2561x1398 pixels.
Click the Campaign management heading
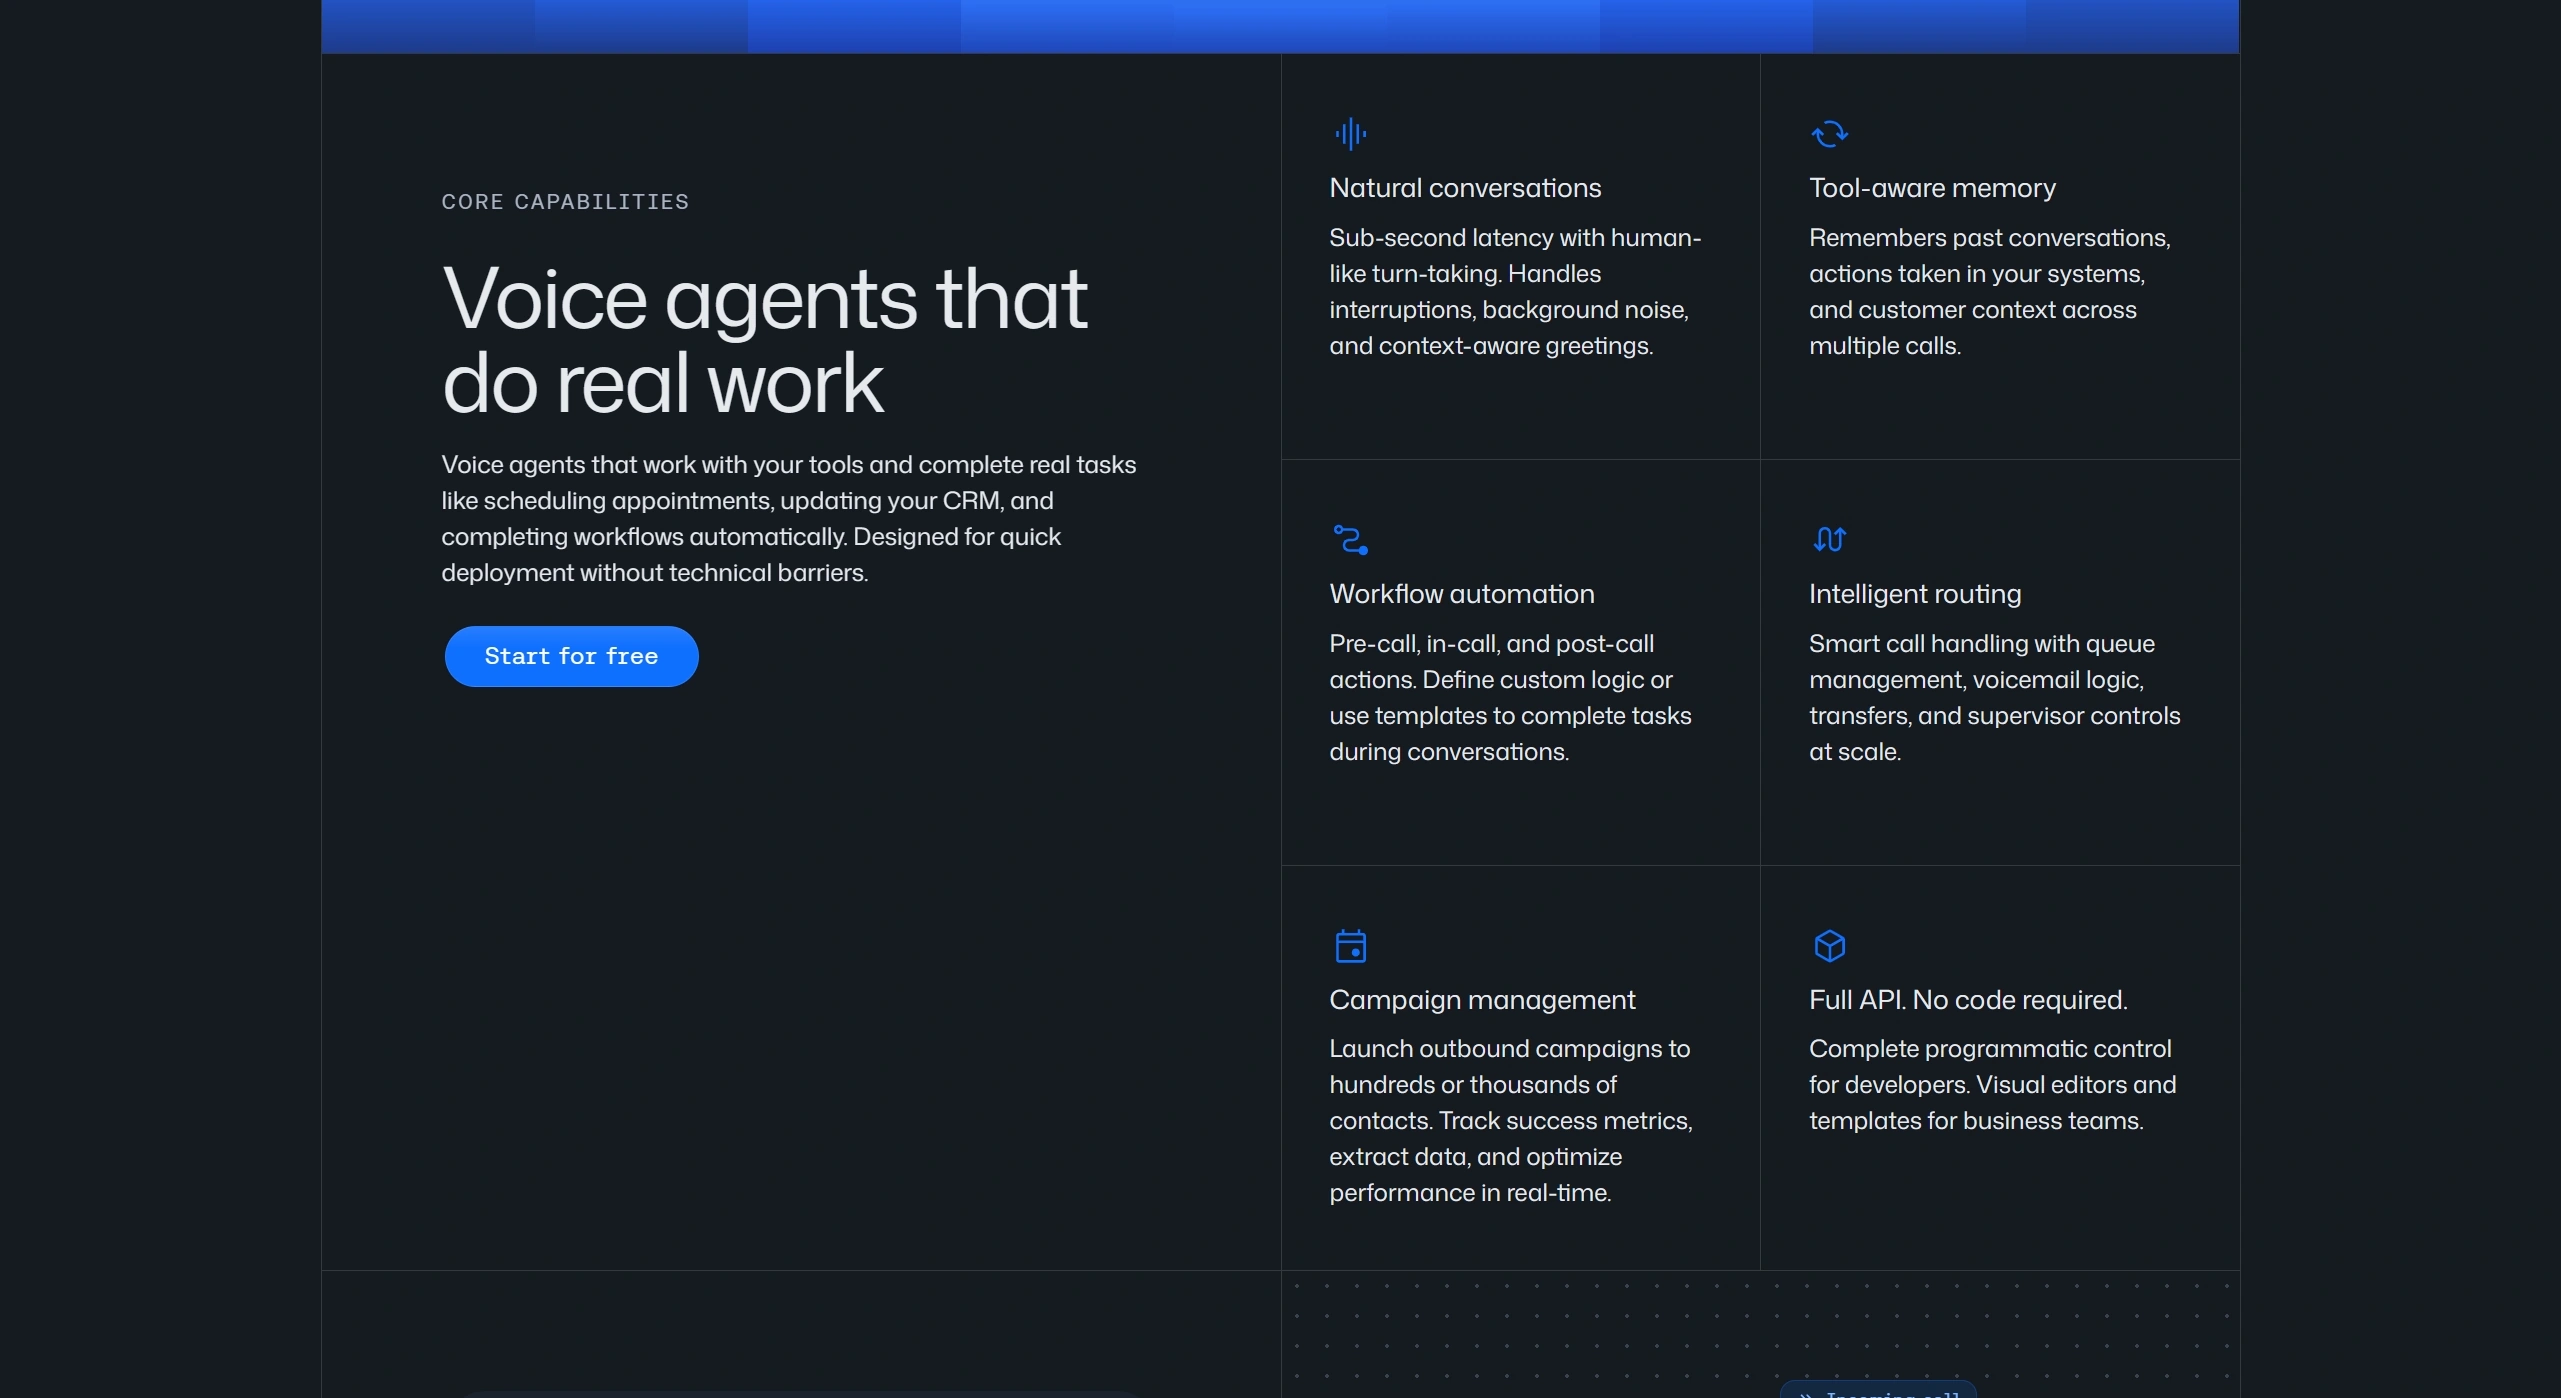tap(1482, 1000)
